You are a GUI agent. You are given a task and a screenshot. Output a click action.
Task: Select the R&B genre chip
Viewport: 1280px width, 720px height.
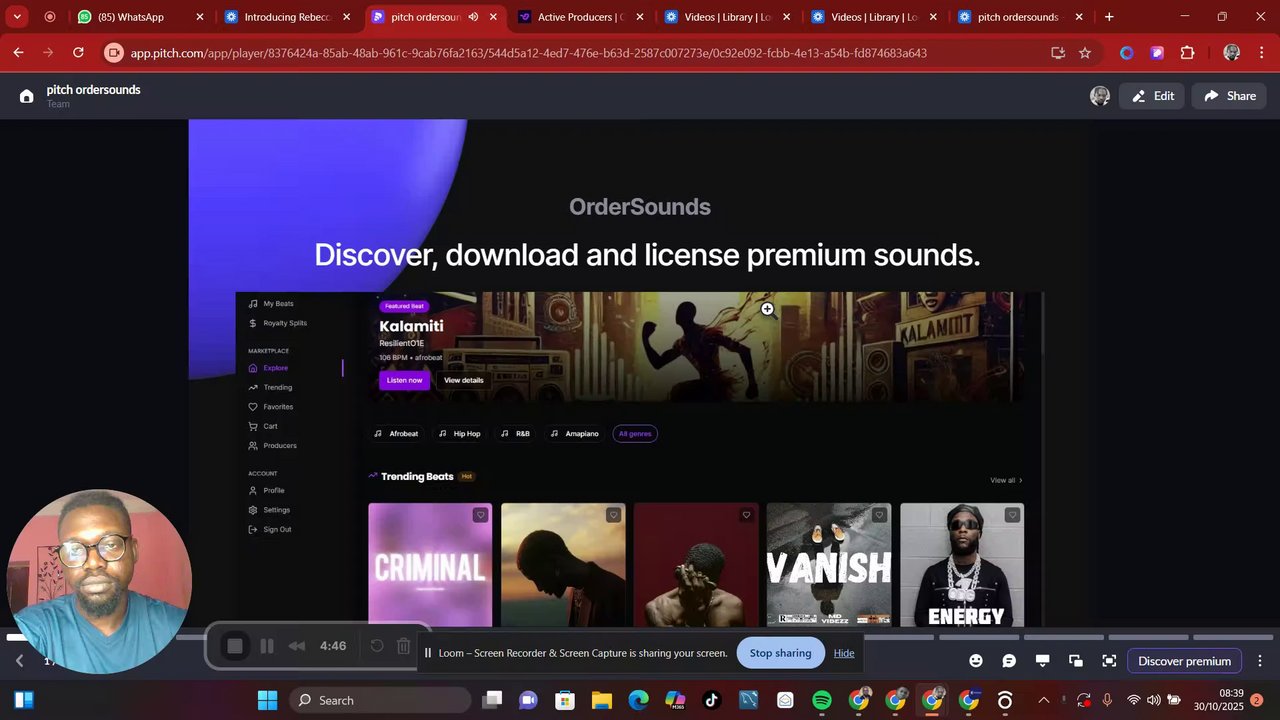516,434
